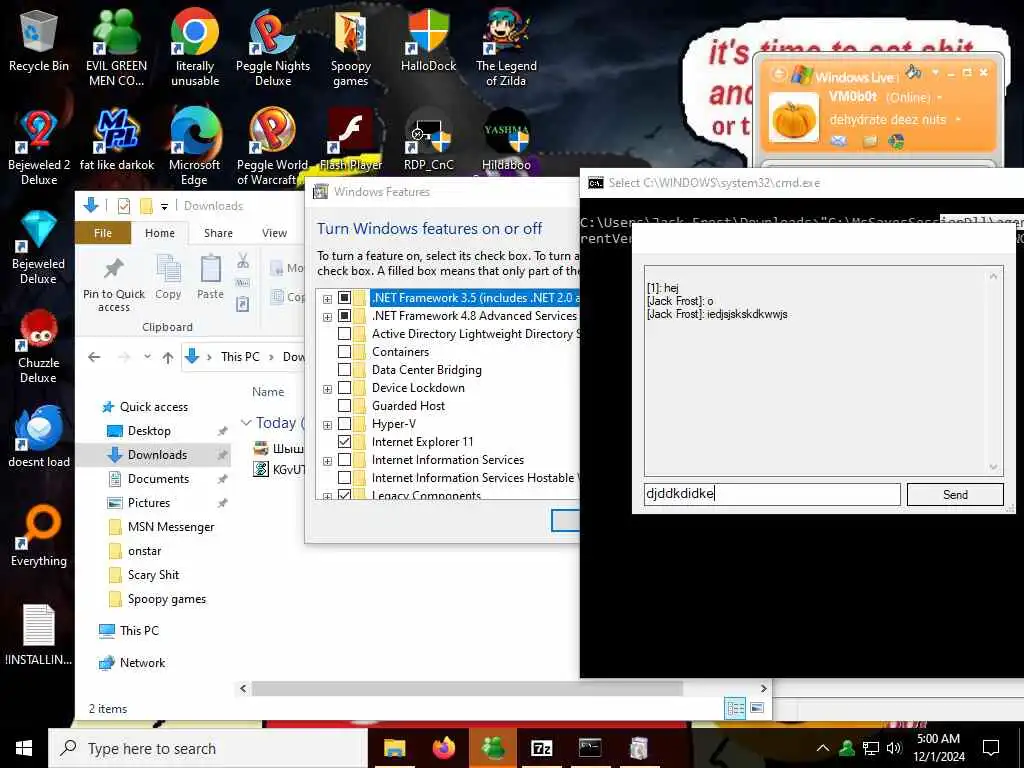Expand .NET Framework 3.5 tree node
Viewport: 1024px width, 768px height.
pyautogui.click(x=327, y=299)
